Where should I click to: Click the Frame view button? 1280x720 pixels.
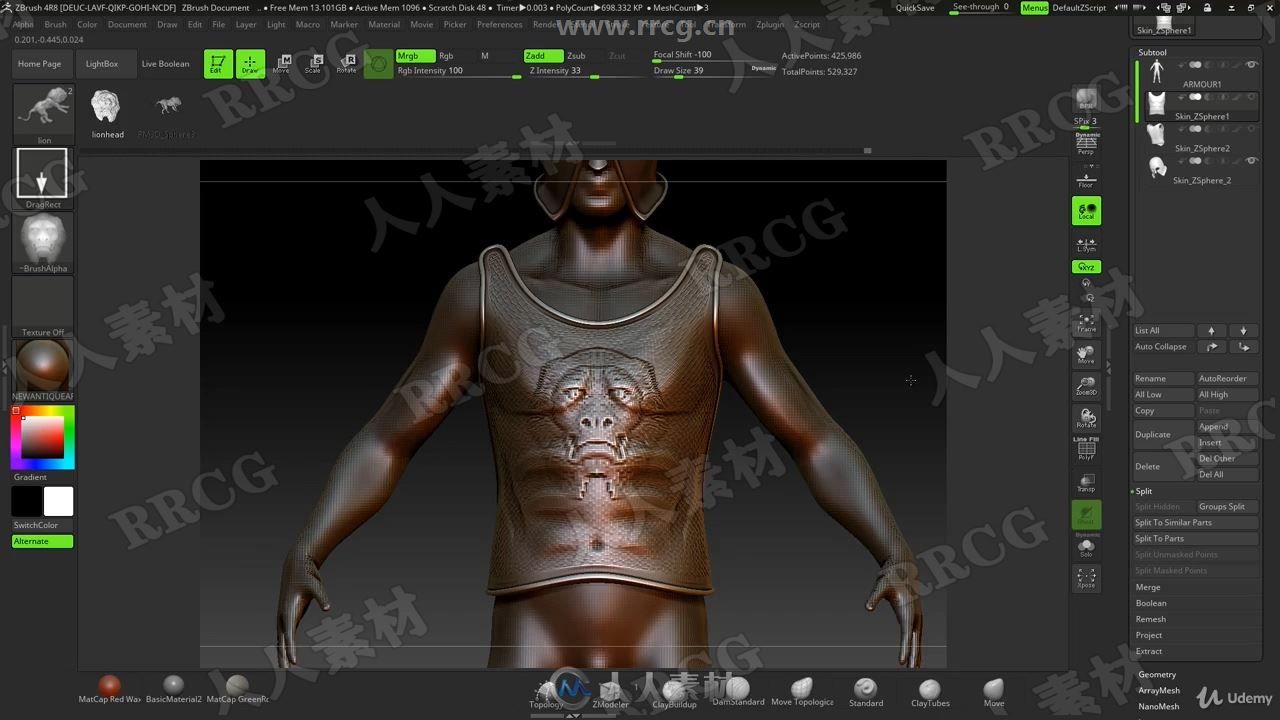[x=1086, y=322]
